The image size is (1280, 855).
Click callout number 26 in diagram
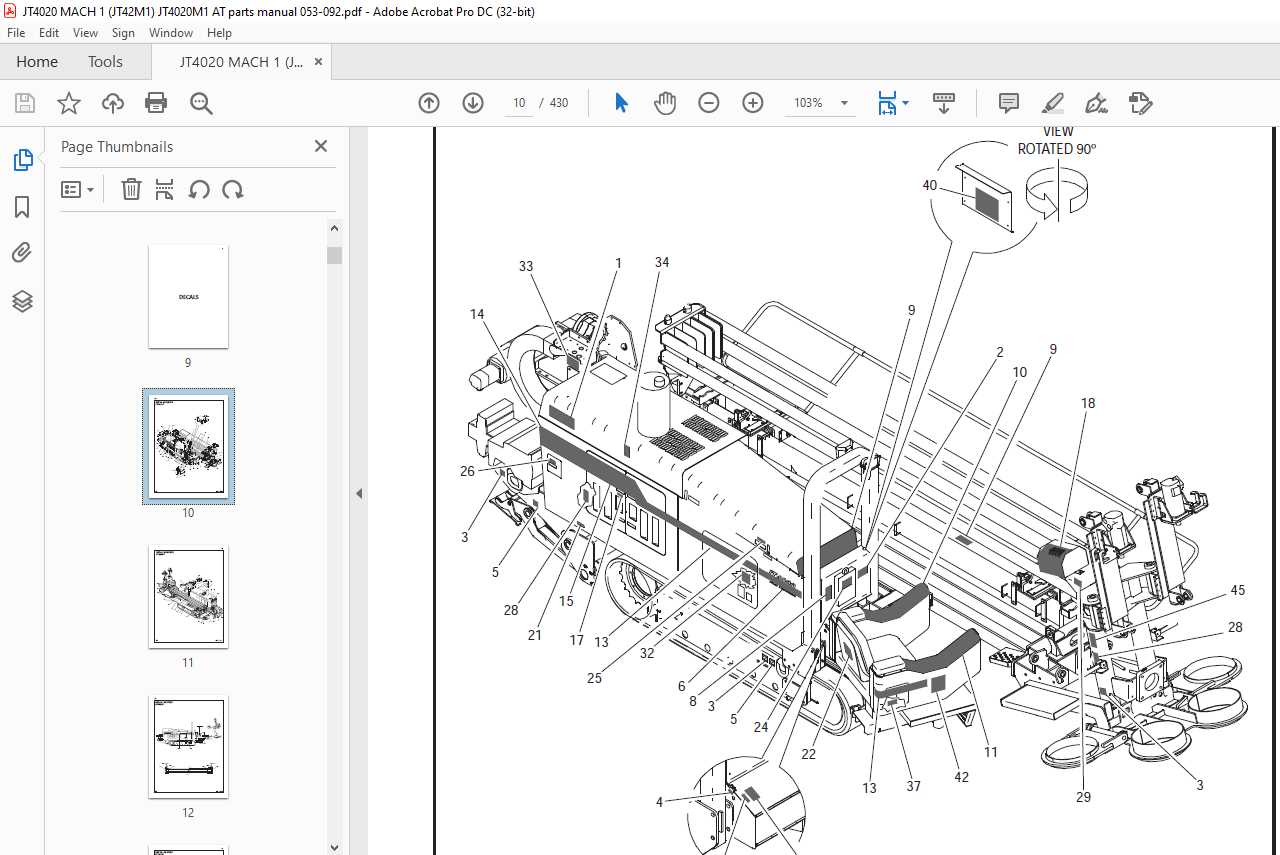pos(467,471)
